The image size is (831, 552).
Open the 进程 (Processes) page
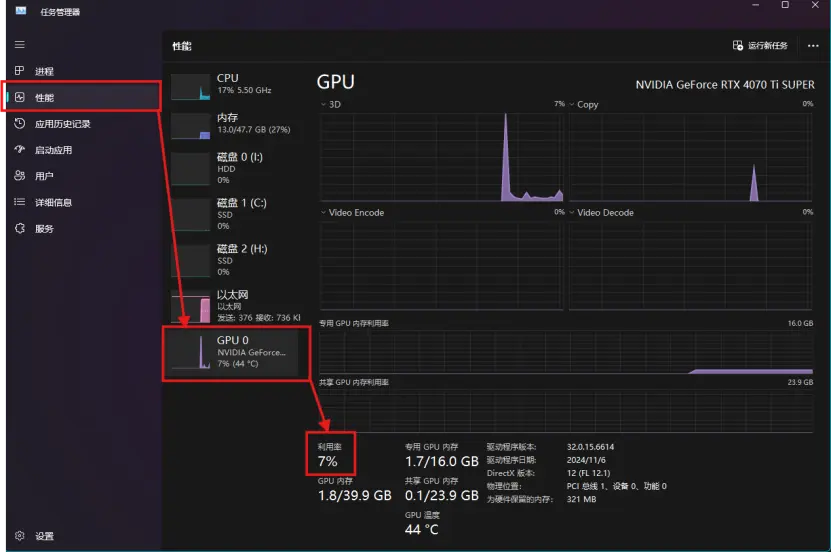tap(44, 72)
